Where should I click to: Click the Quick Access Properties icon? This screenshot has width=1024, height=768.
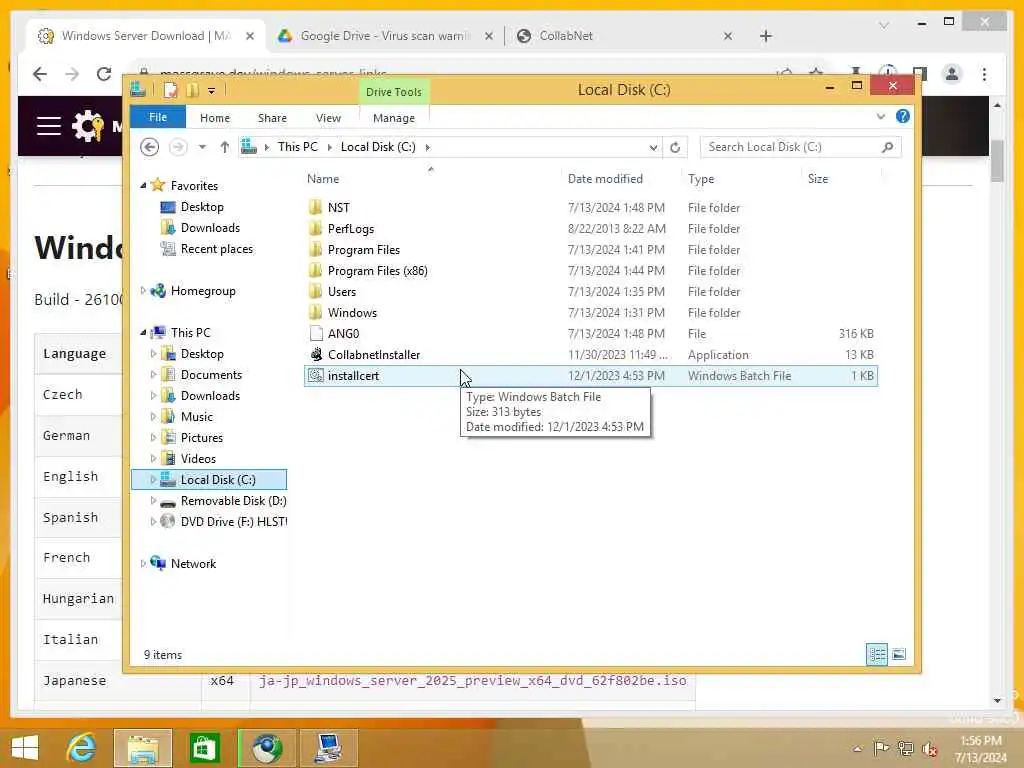pos(170,90)
